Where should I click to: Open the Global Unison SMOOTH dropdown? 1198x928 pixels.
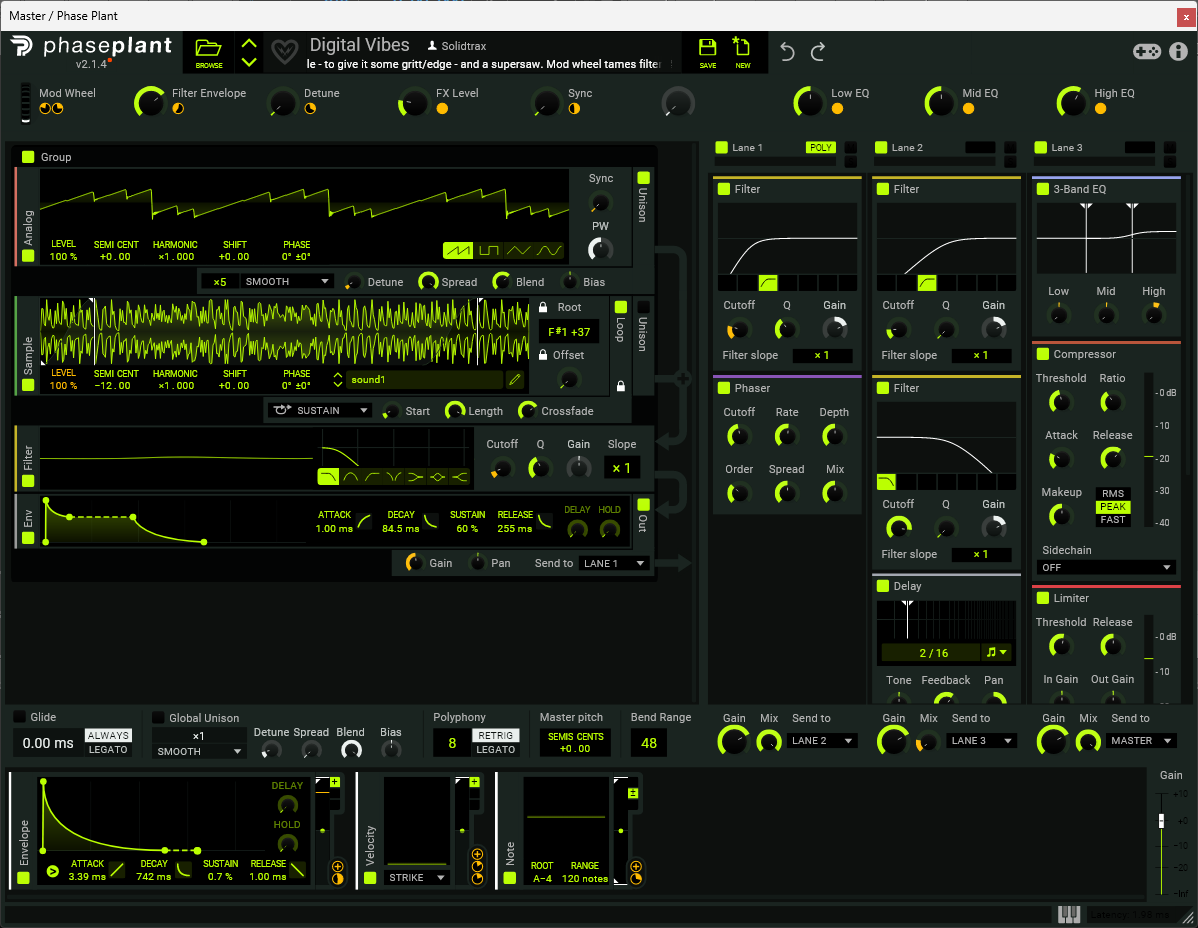(199, 752)
